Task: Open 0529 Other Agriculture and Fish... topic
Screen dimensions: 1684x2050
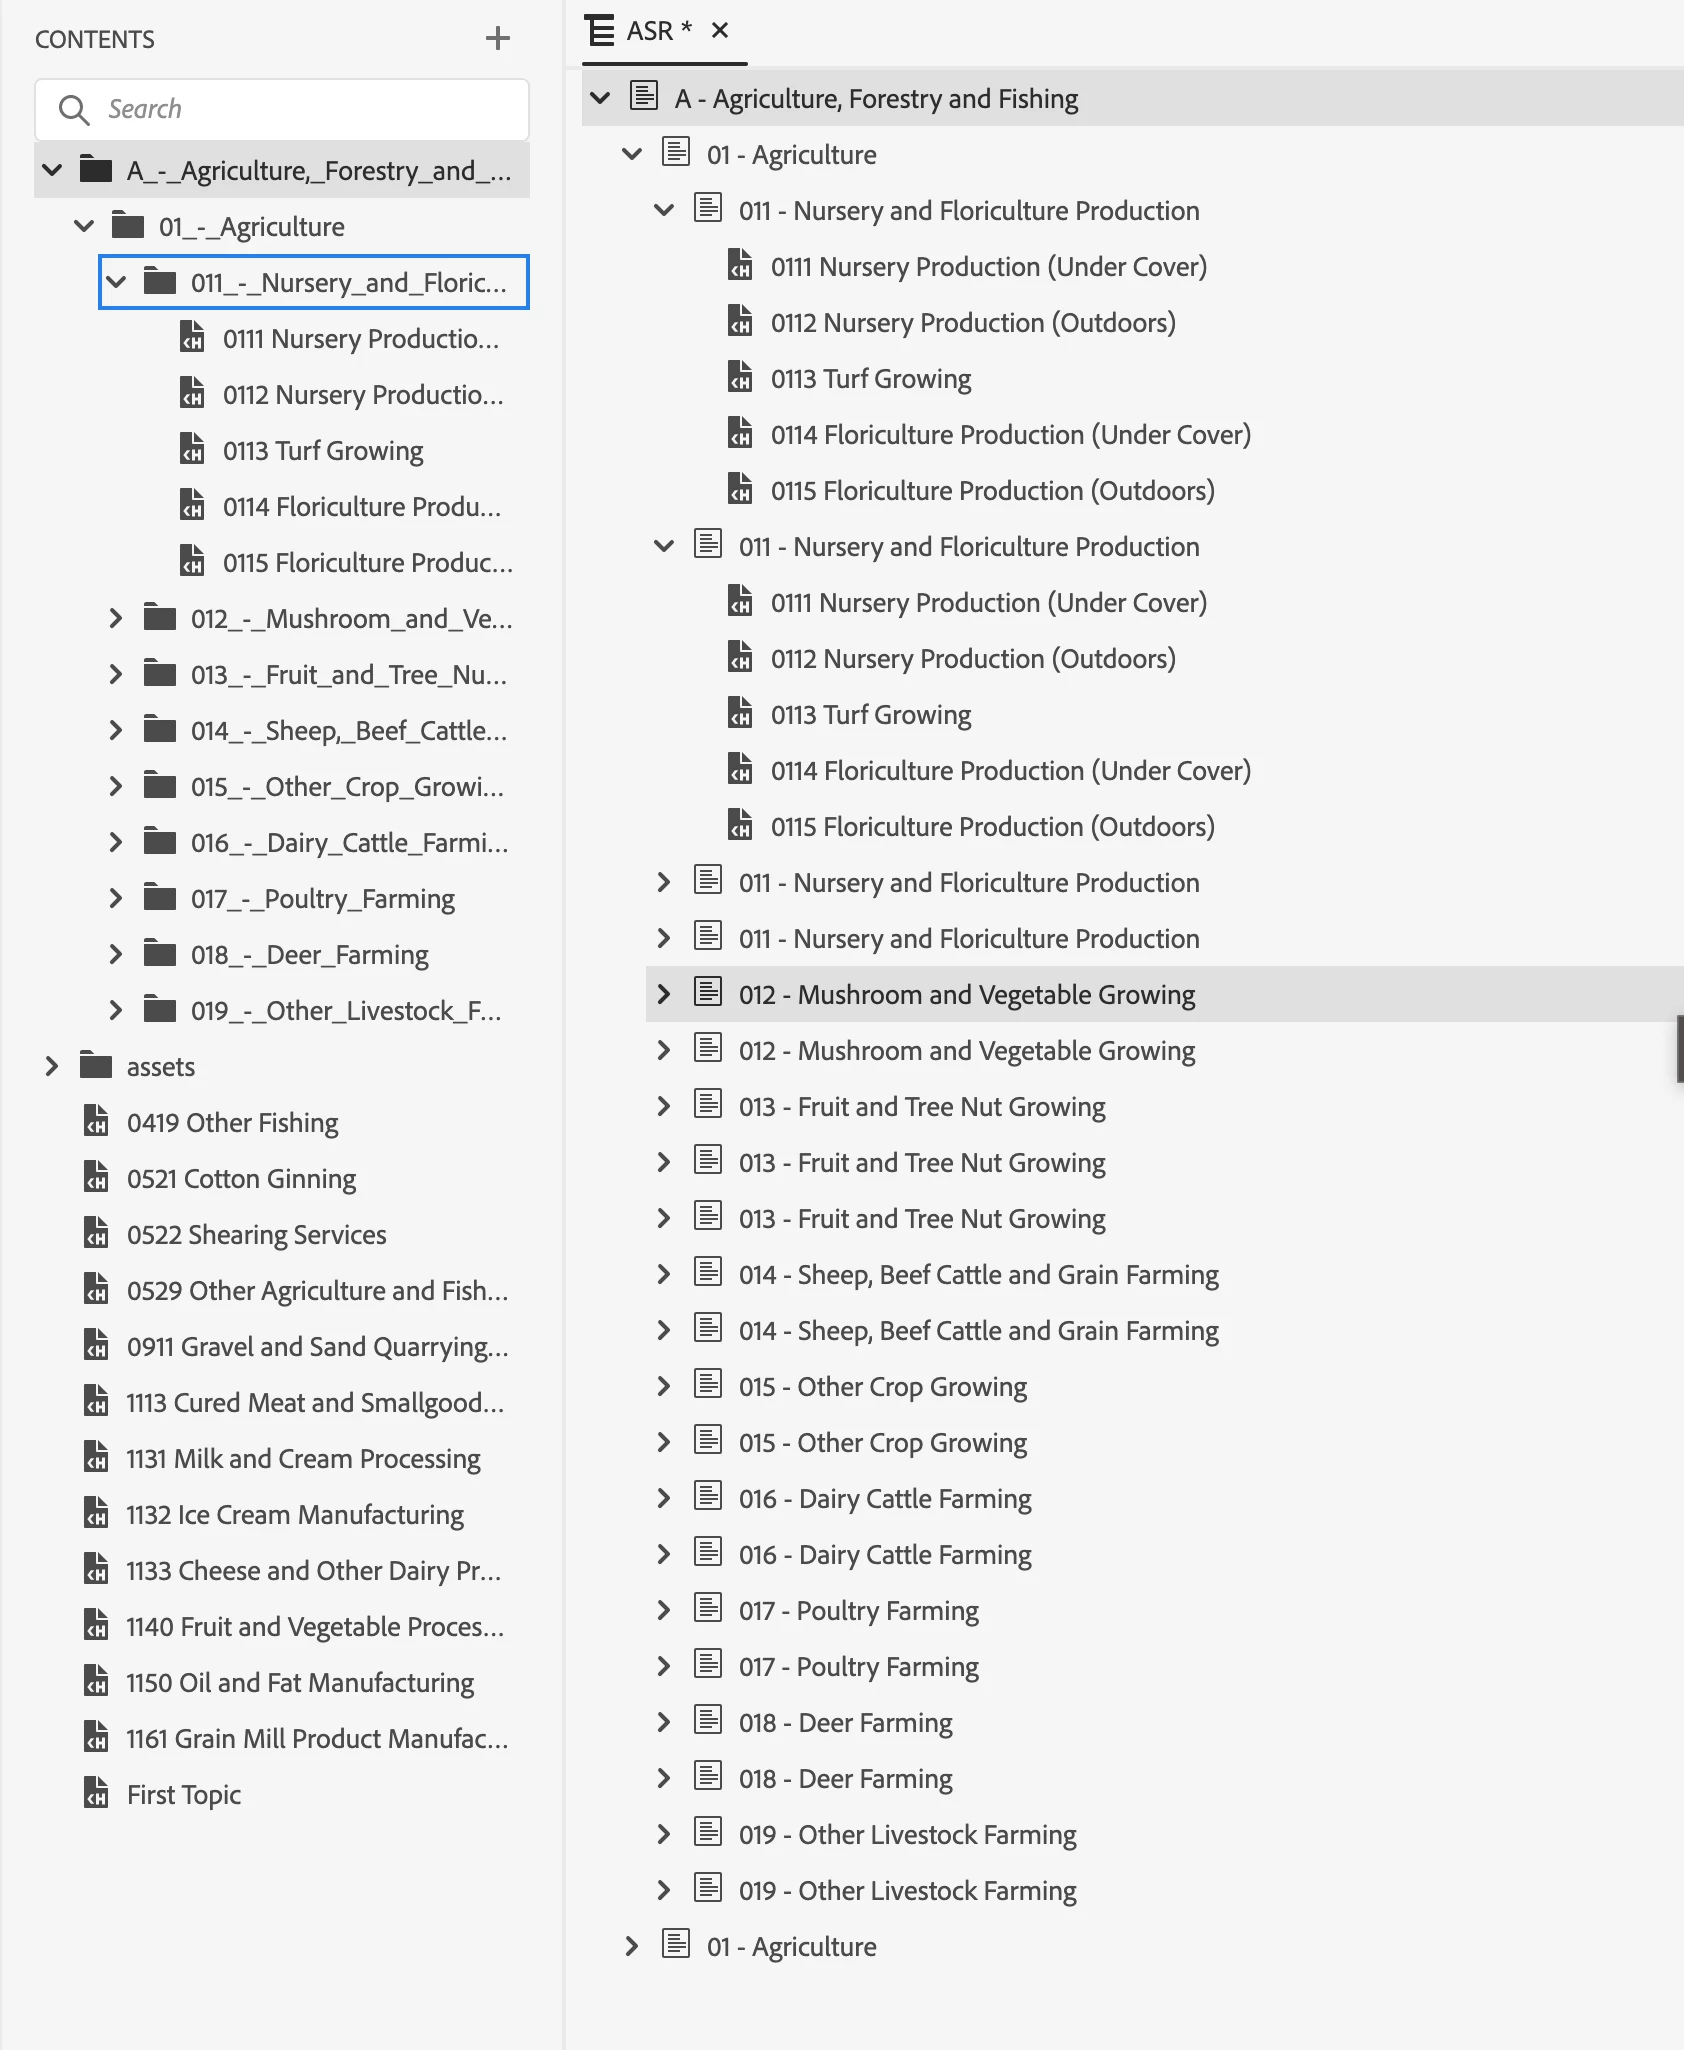Action: click(x=318, y=1291)
